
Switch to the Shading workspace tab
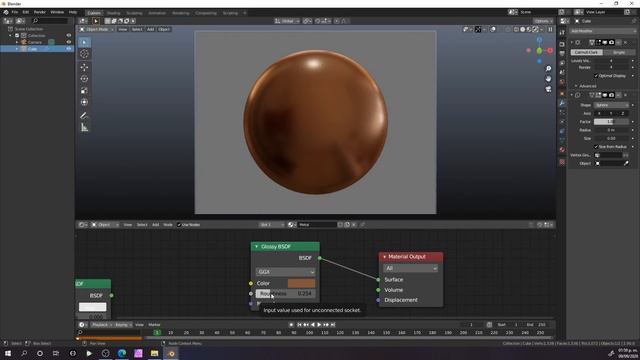tap(113, 13)
